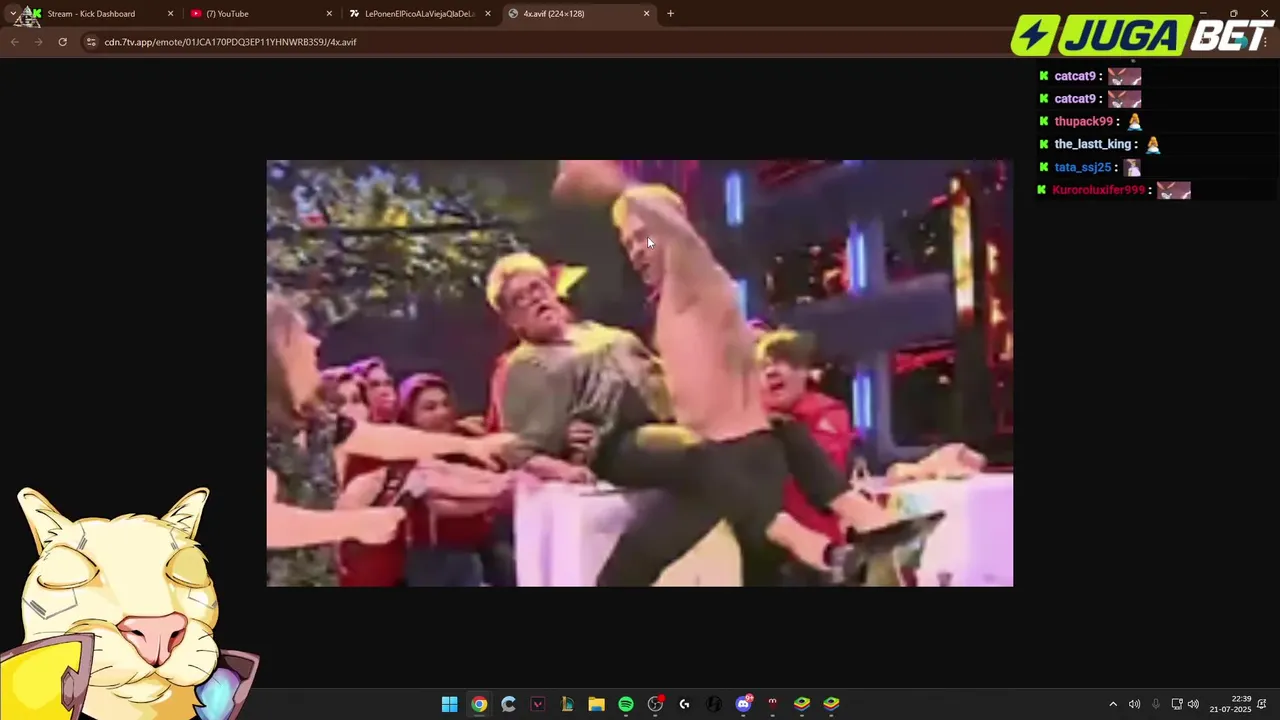The image size is (1280, 720).
Task: Open Logitech G HUB from the taskbar
Action: pyautogui.click(x=684, y=704)
